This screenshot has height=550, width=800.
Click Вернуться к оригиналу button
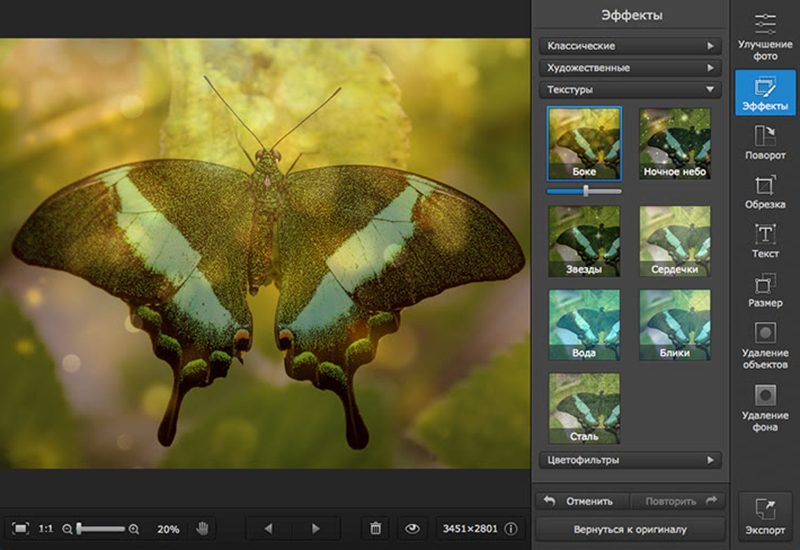tap(630, 528)
